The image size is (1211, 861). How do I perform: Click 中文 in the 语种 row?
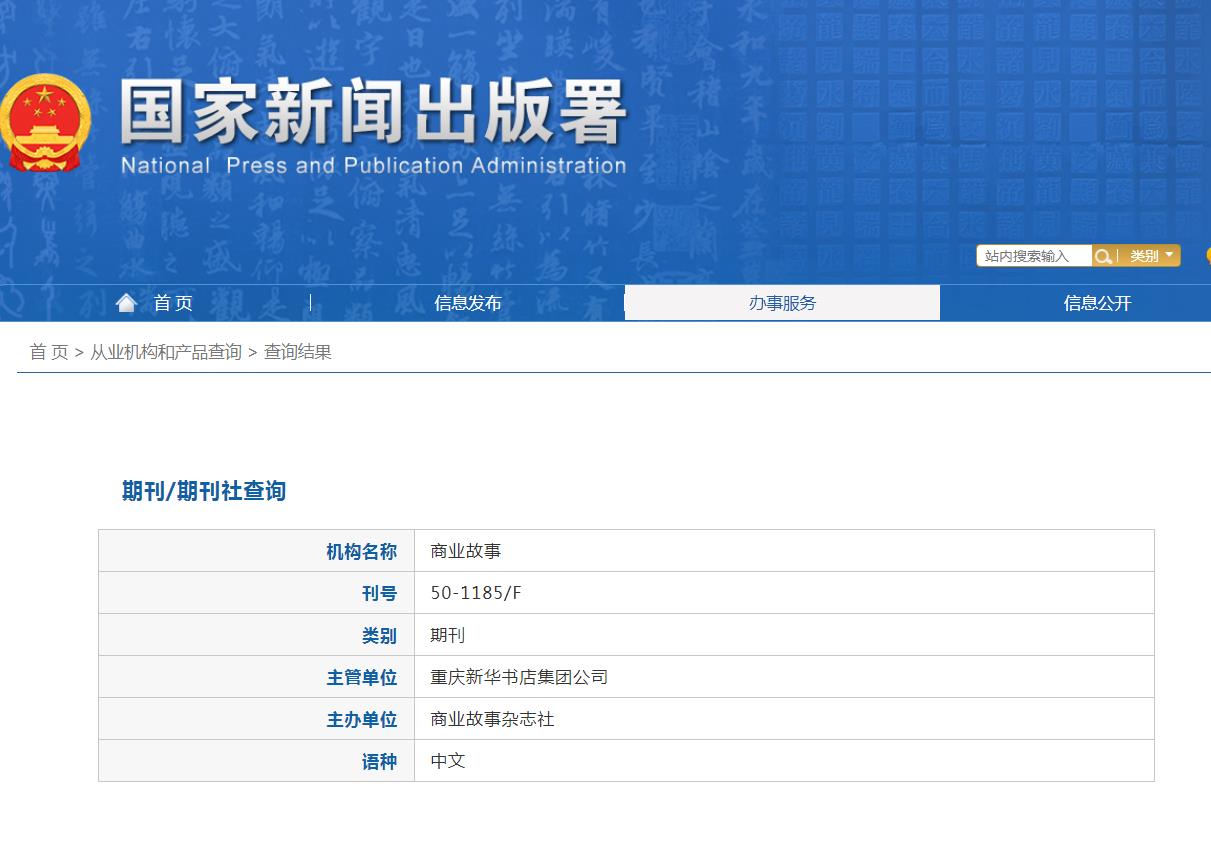click(x=445, y=760)
